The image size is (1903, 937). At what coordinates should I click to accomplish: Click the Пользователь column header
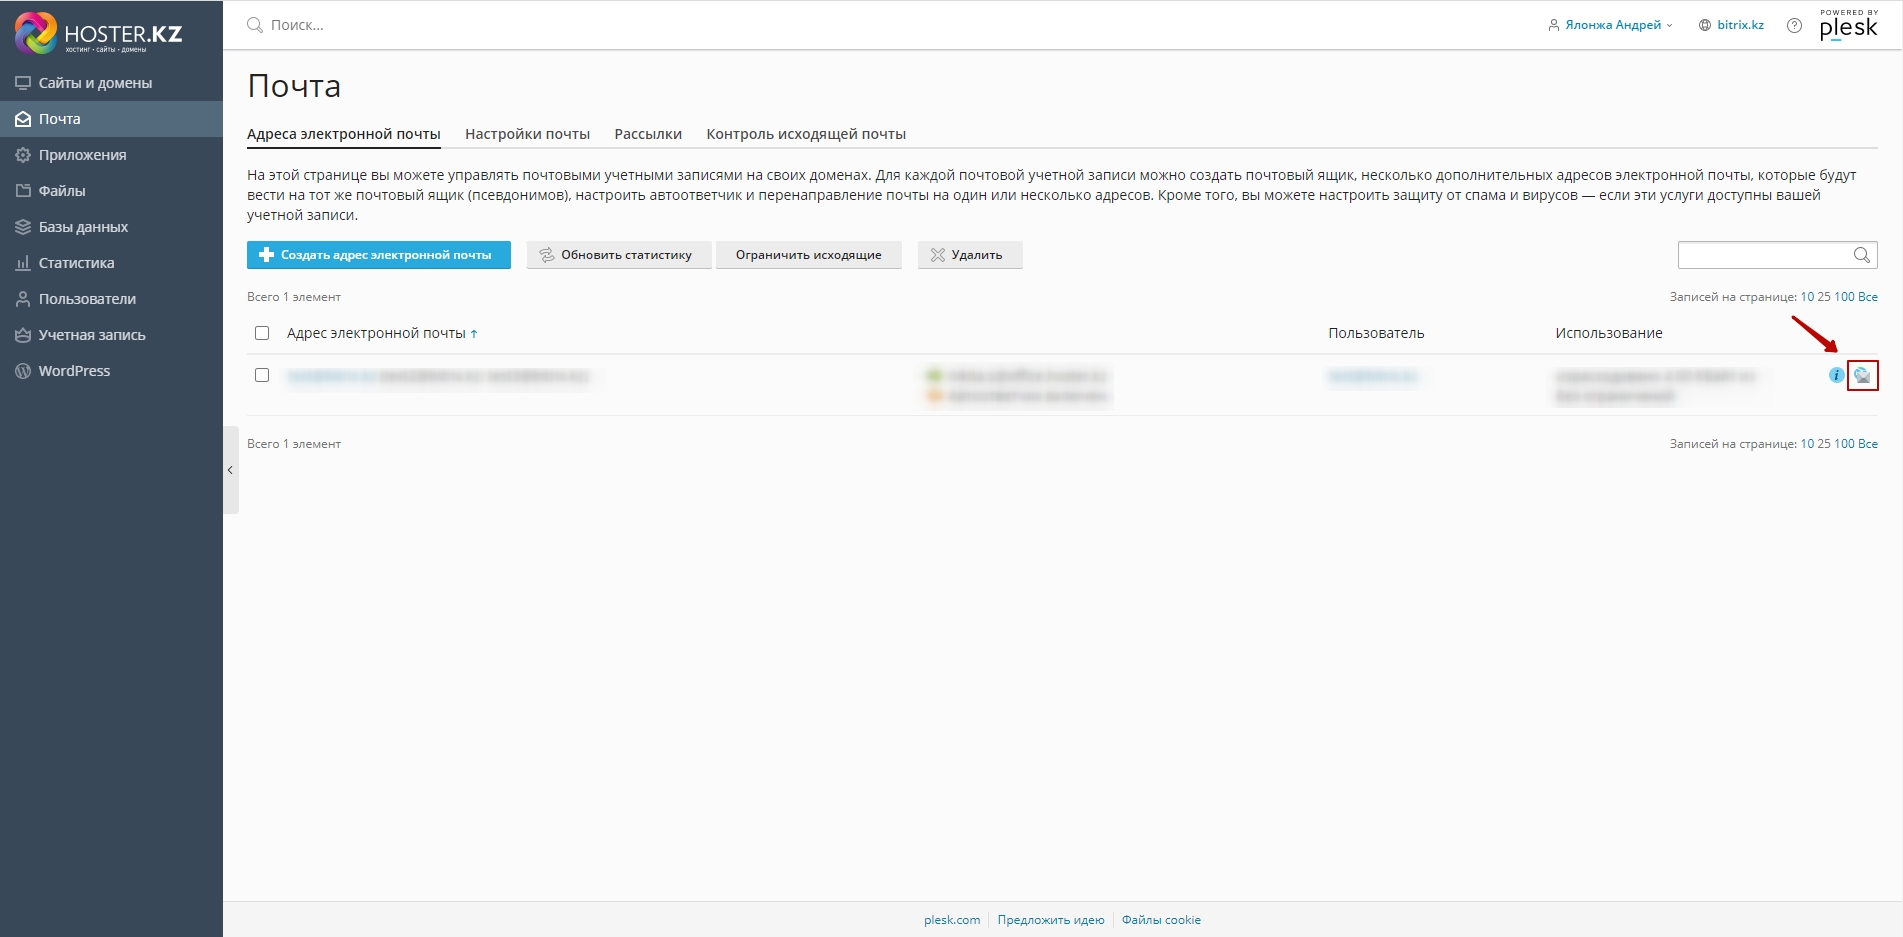1376,333
